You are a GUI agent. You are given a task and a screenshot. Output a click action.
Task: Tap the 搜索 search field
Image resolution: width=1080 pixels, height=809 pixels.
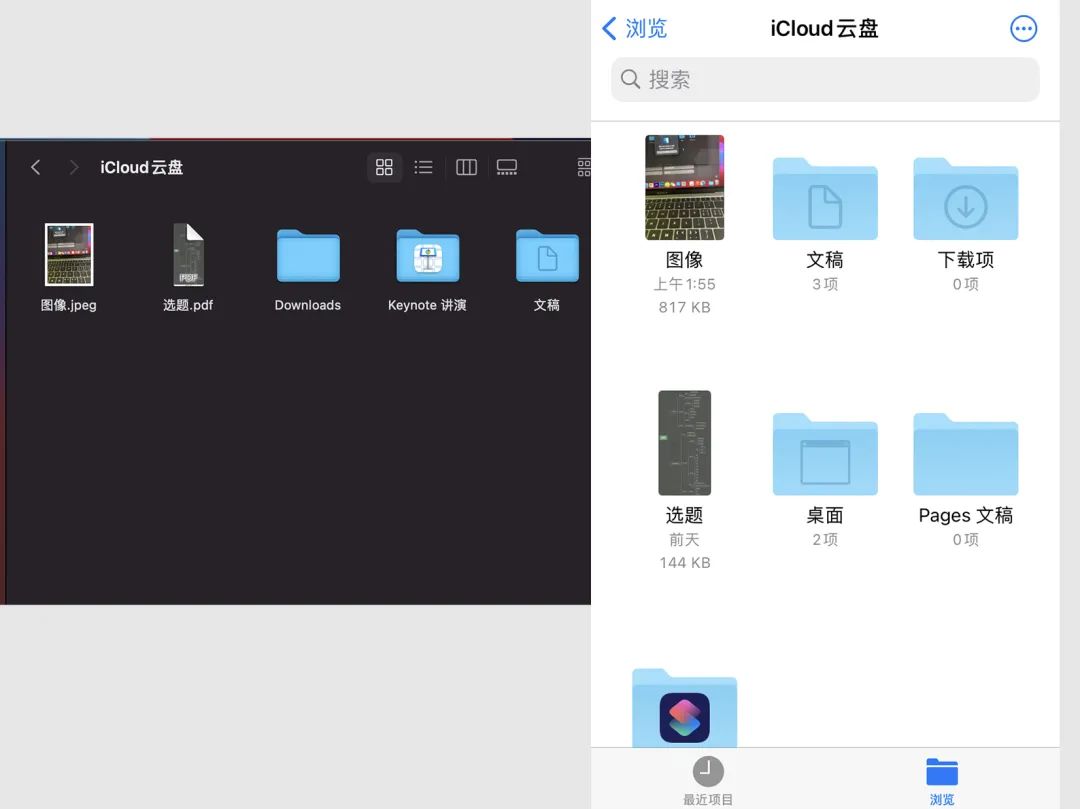pos(824,78)
